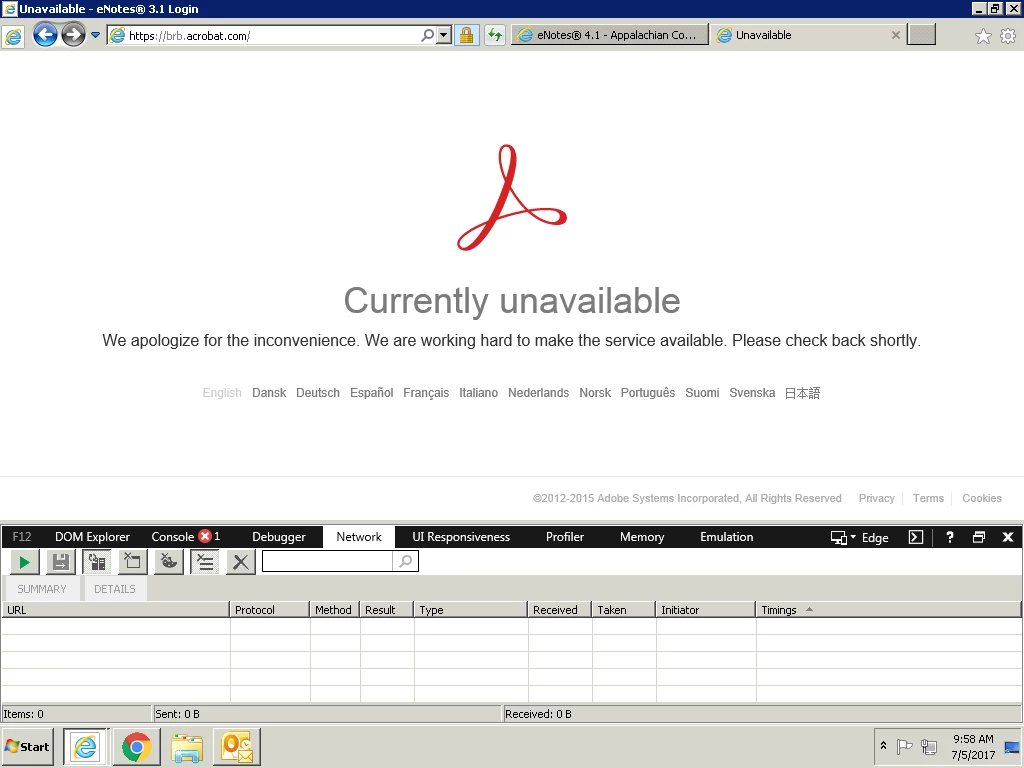Sort by the Type column header

coord(471,610)
